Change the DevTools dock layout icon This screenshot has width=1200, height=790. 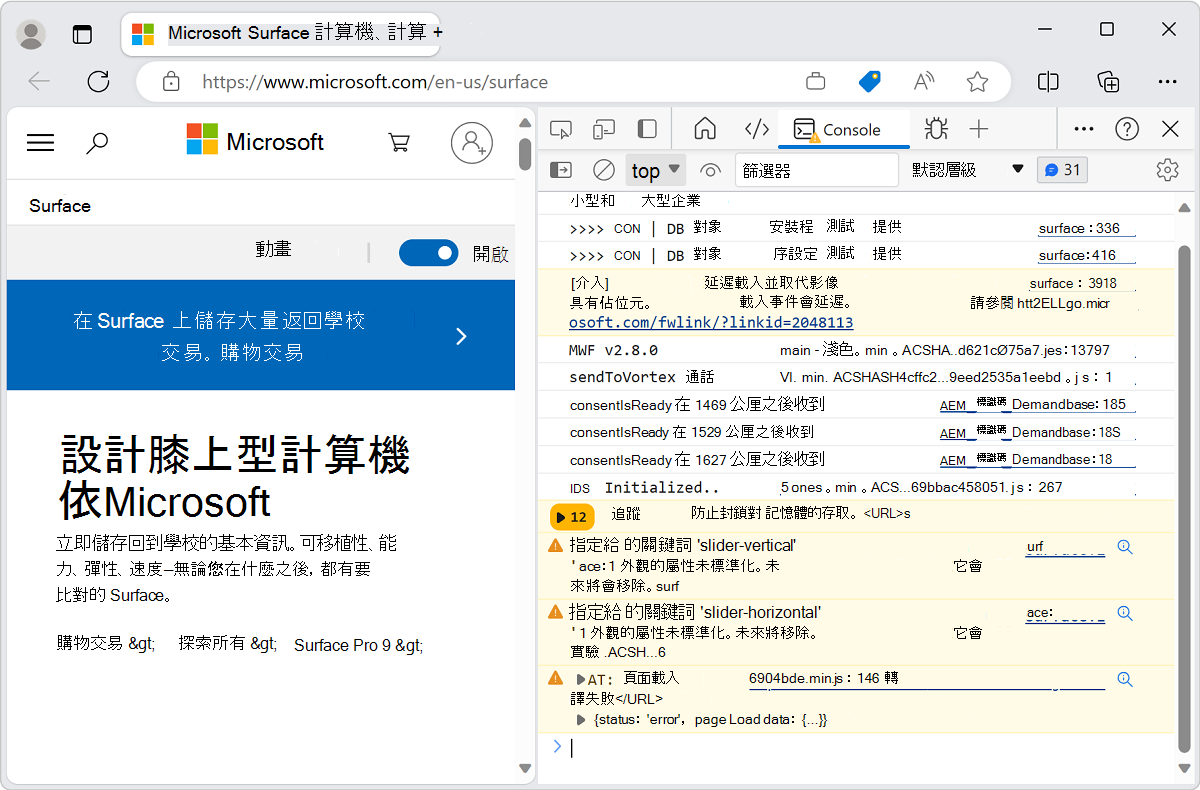pyautogui.click(x=647, y=128)
